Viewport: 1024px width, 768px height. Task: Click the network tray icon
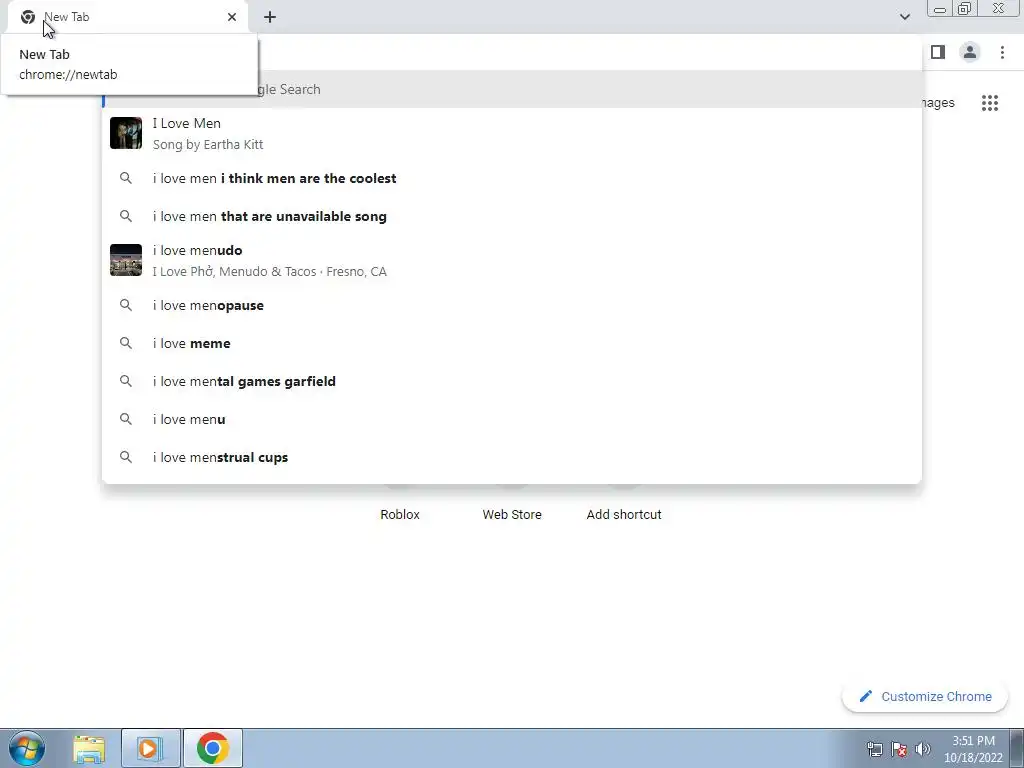874,749
